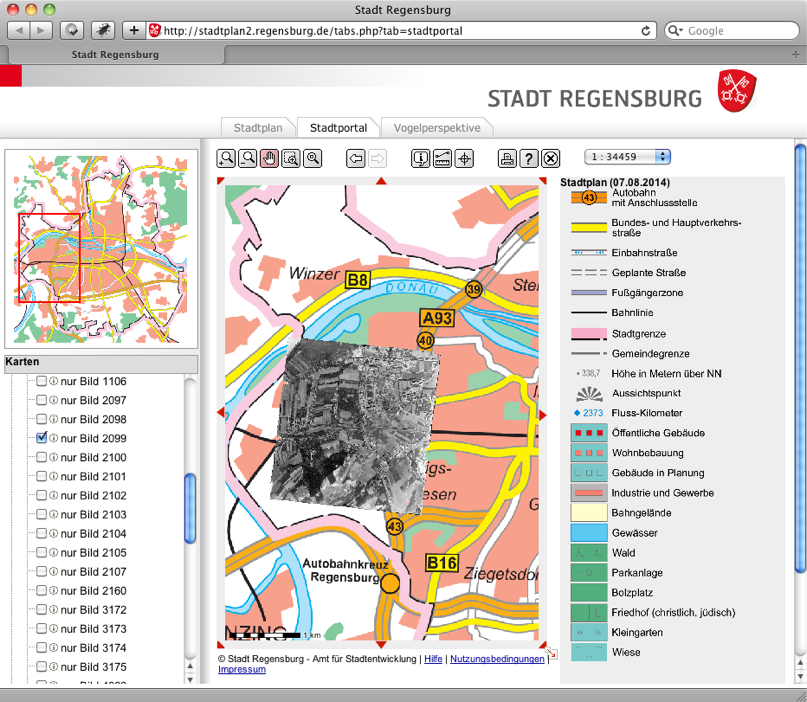Open the Hilfe link
807x702 pixels.
pyautogui.click(x=433, y=659)
